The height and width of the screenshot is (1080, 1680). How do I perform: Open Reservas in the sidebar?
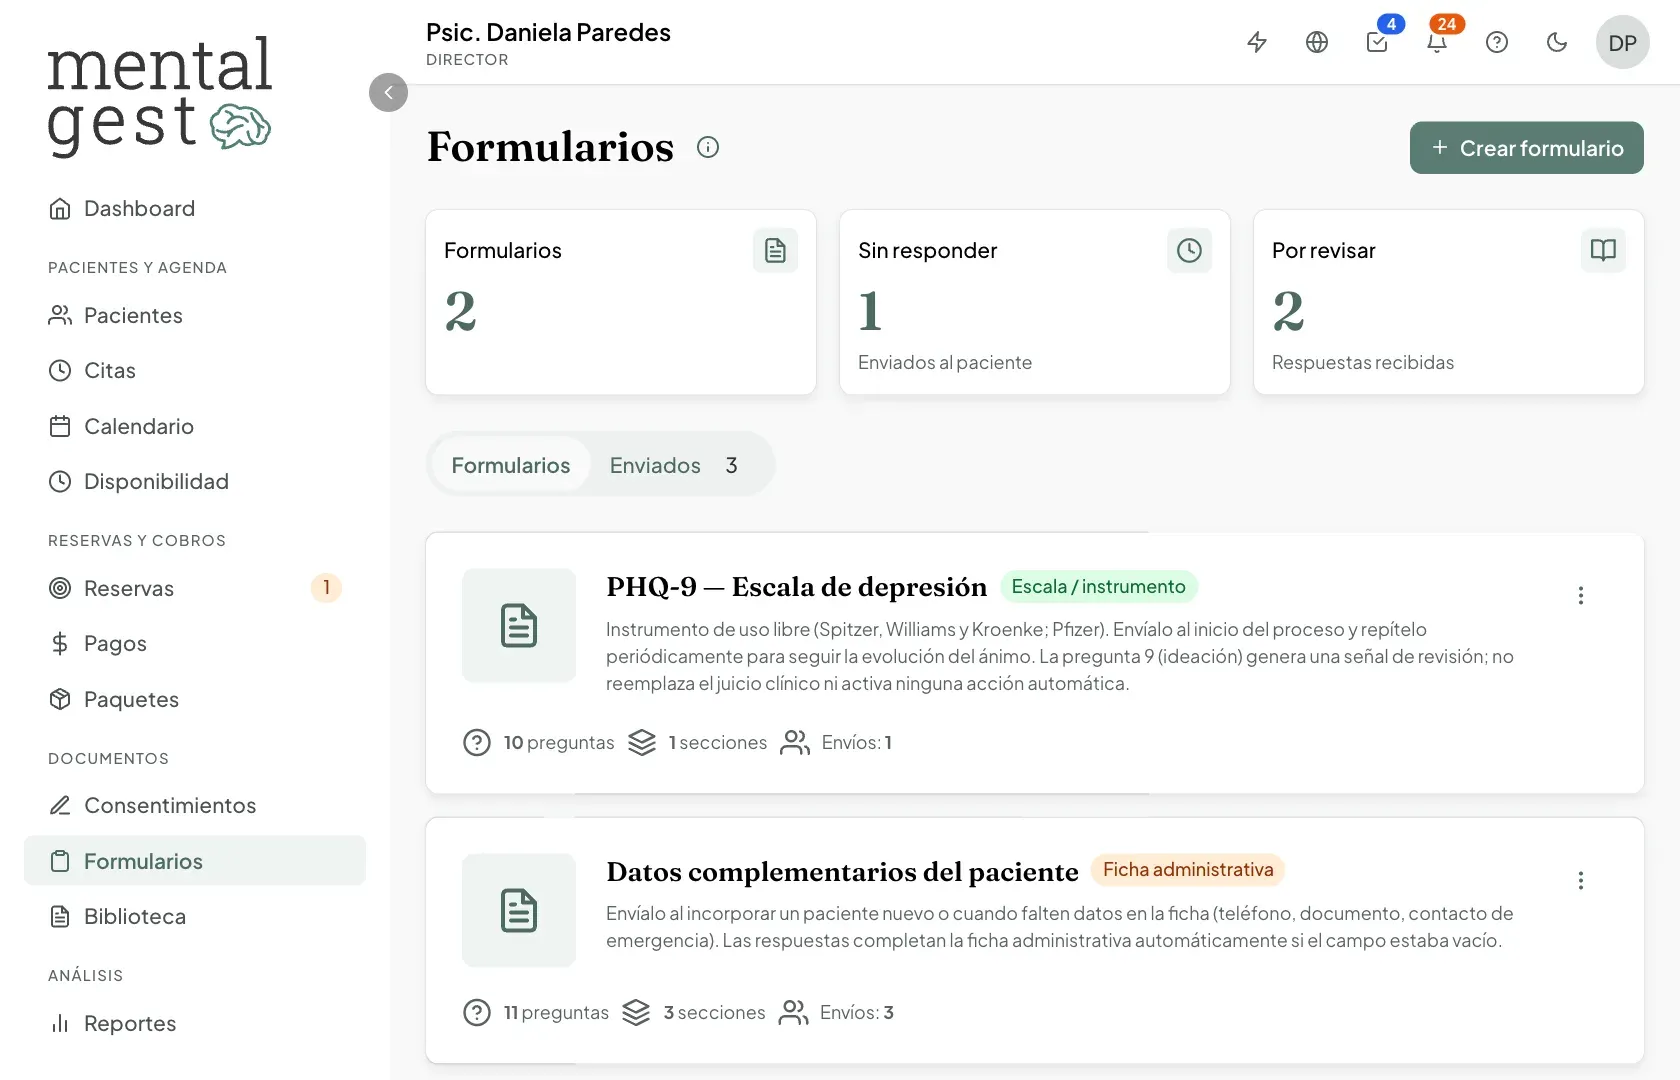(195, 588)
